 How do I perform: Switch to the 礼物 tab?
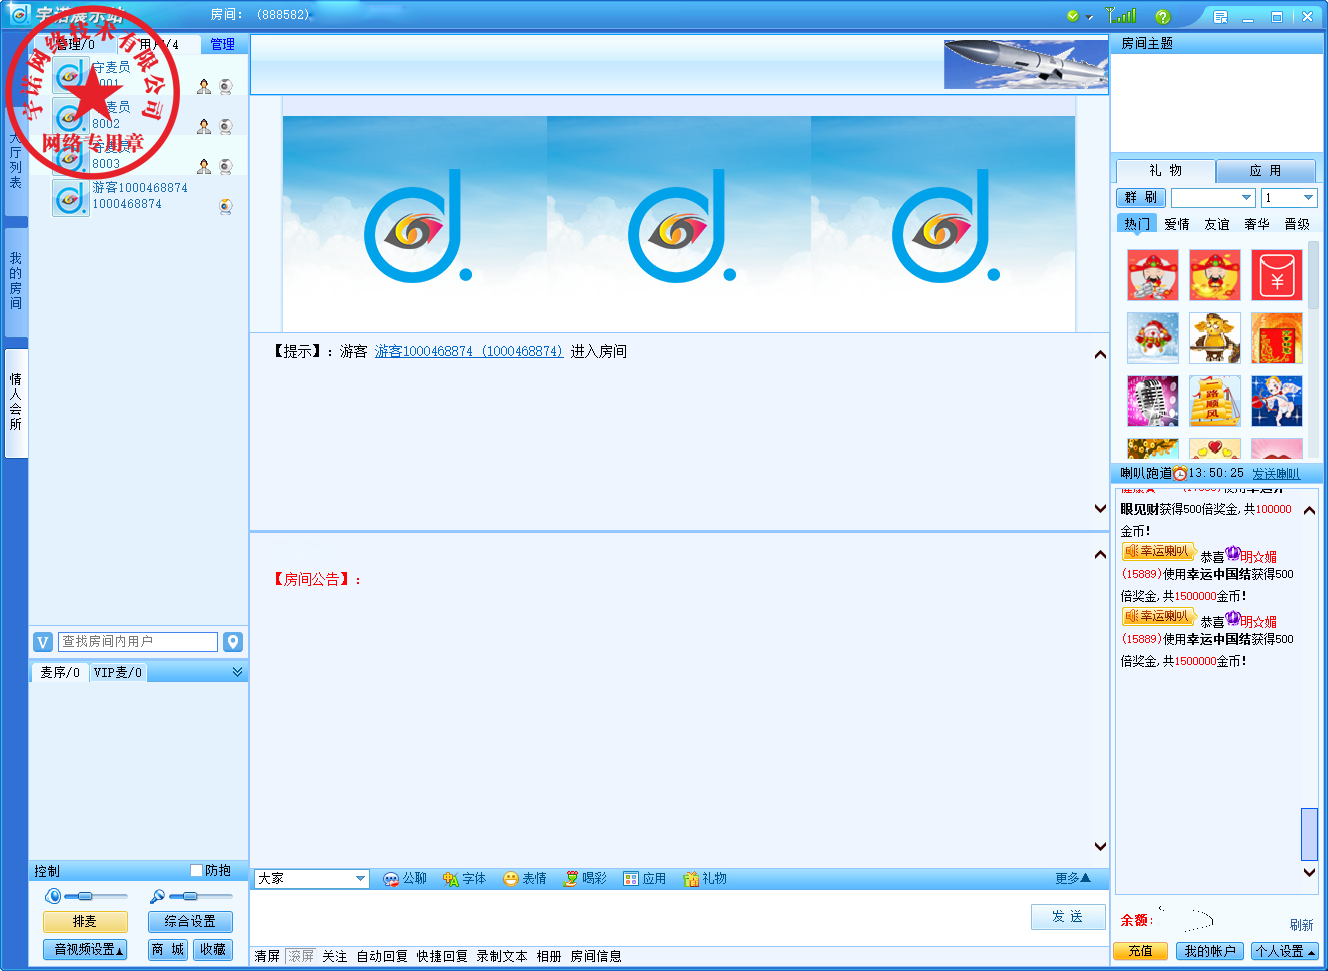(1166, 171)
